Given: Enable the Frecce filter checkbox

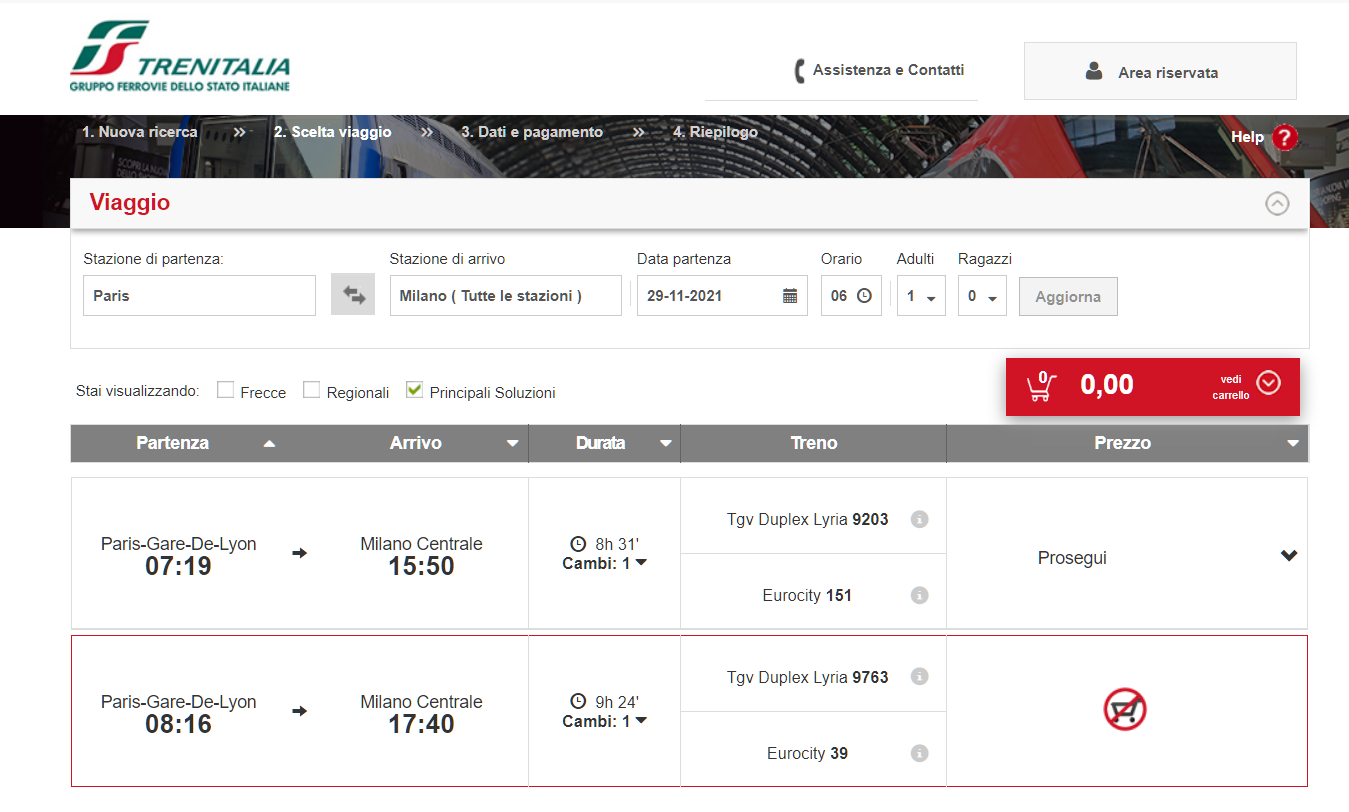Looking at the screenshot, I should [x=226, y=390].
